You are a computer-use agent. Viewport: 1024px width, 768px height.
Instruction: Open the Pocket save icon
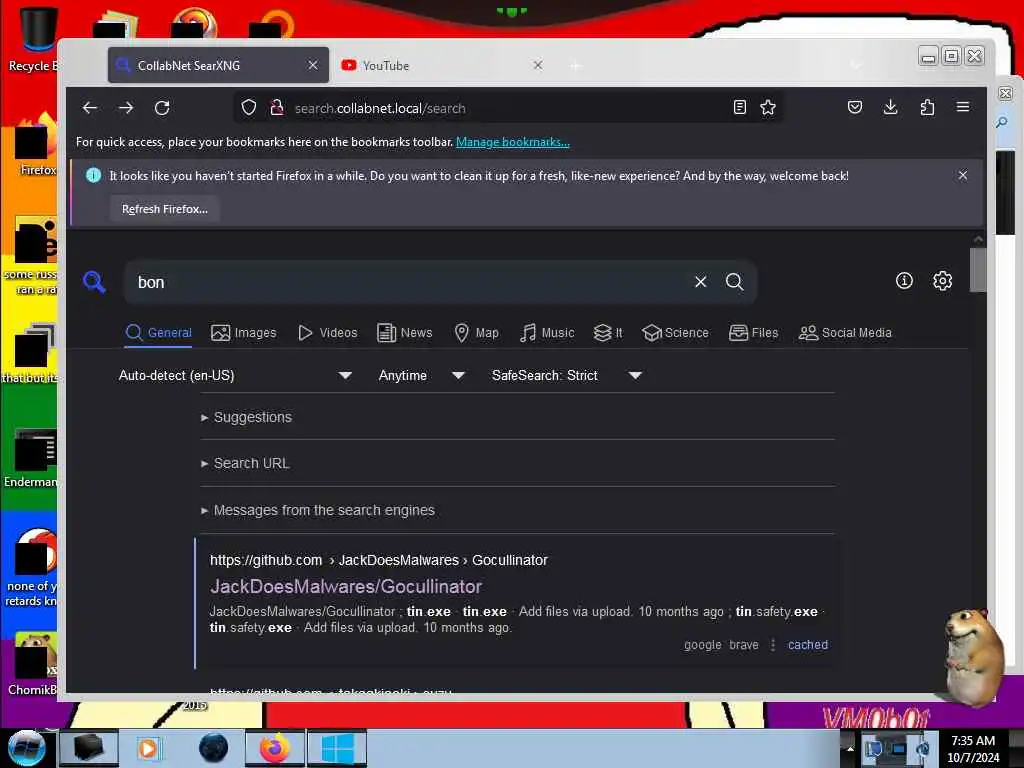tap(855, 107)
